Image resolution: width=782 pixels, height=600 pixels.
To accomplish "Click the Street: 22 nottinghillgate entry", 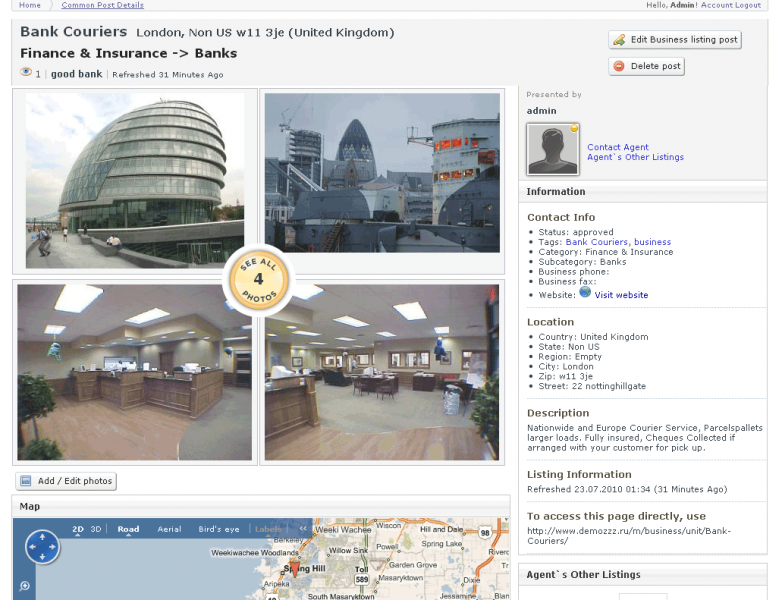I will pos(592,386).
